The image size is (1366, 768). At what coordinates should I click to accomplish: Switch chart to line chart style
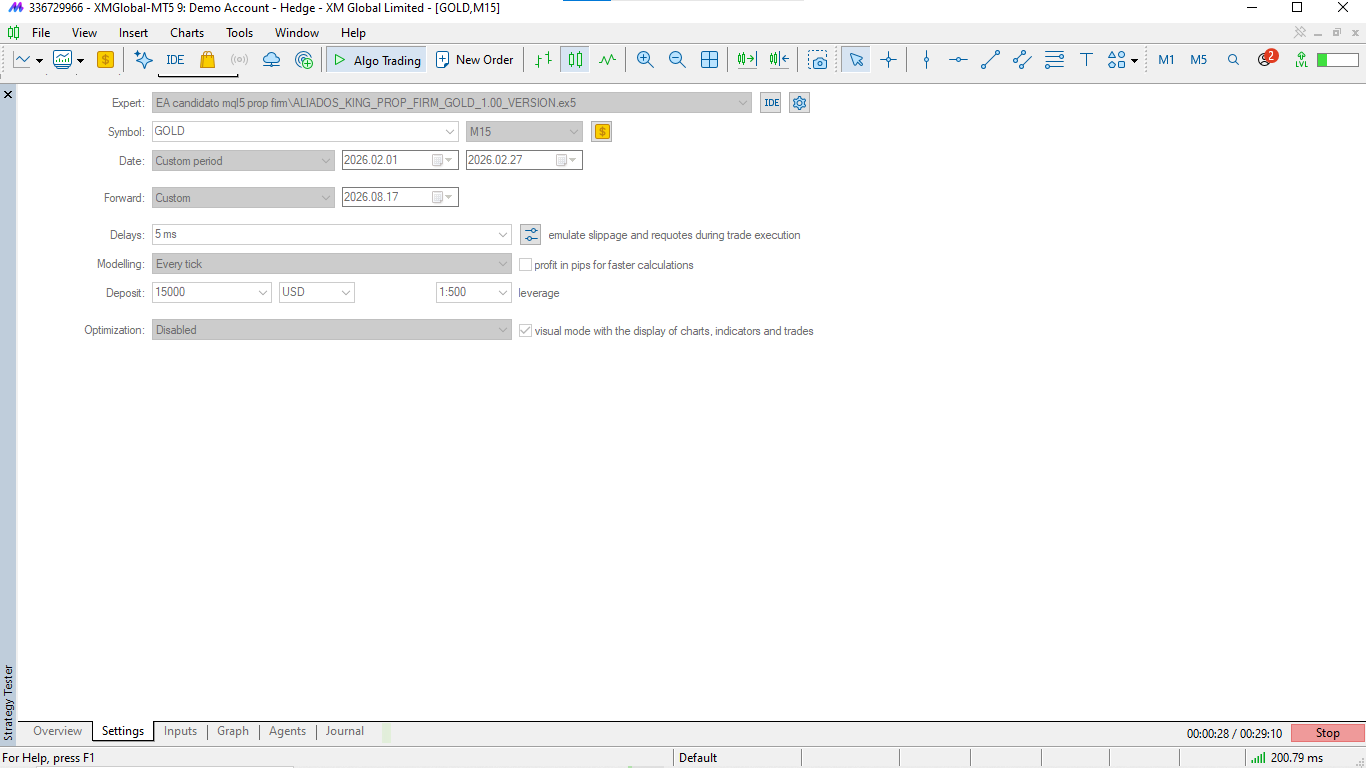(x=607, y=60)
